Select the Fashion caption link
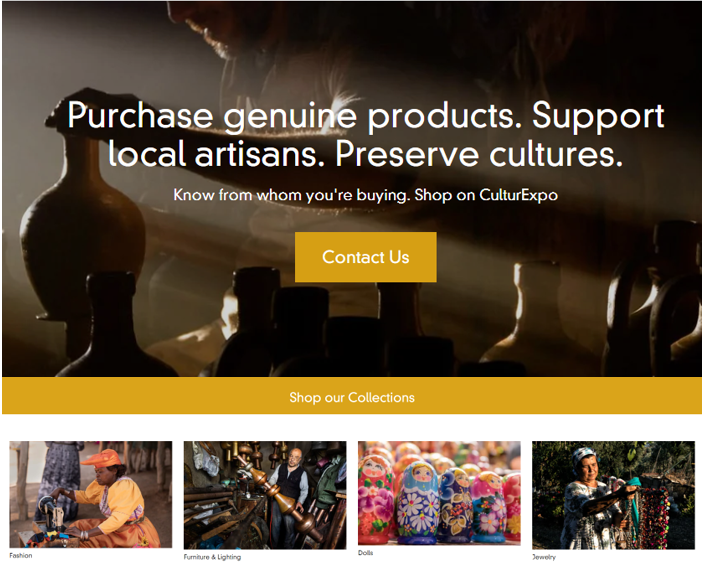The width and height of the screenshot is (704, 582). click(x=21, y=556)
